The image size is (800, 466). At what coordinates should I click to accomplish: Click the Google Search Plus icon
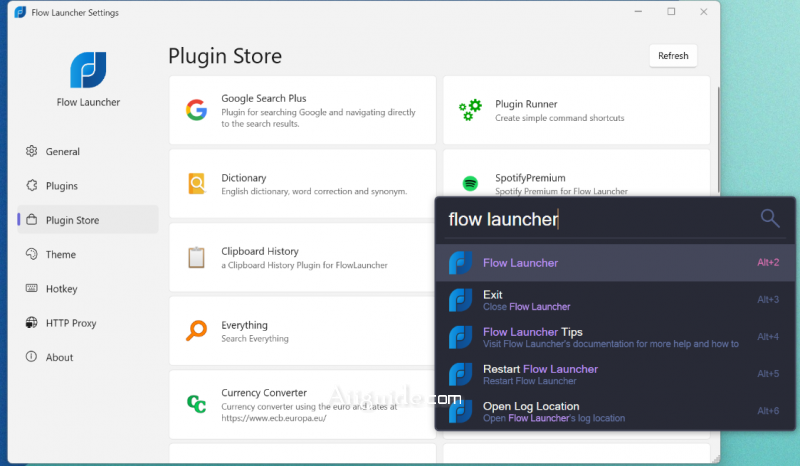[x=196, y=110]
